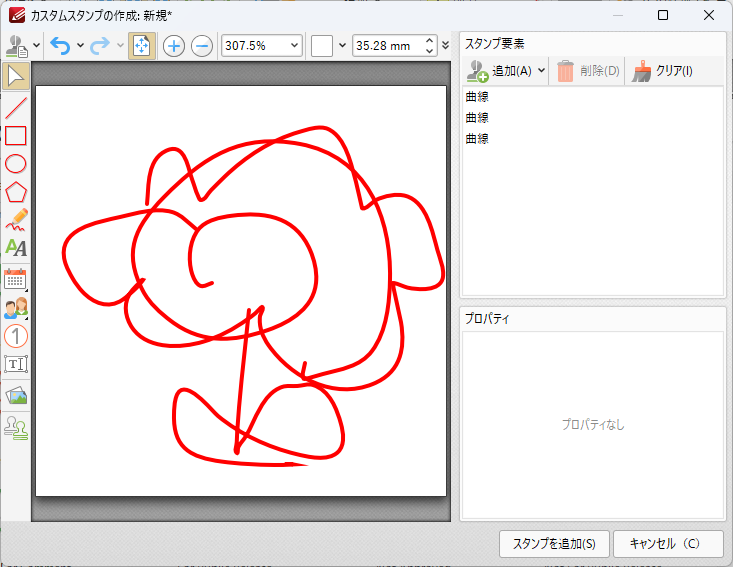The width and height of the screenshot is (733, 567).
Task: Click the zoom in plus icon
Action: coord(174,46)
